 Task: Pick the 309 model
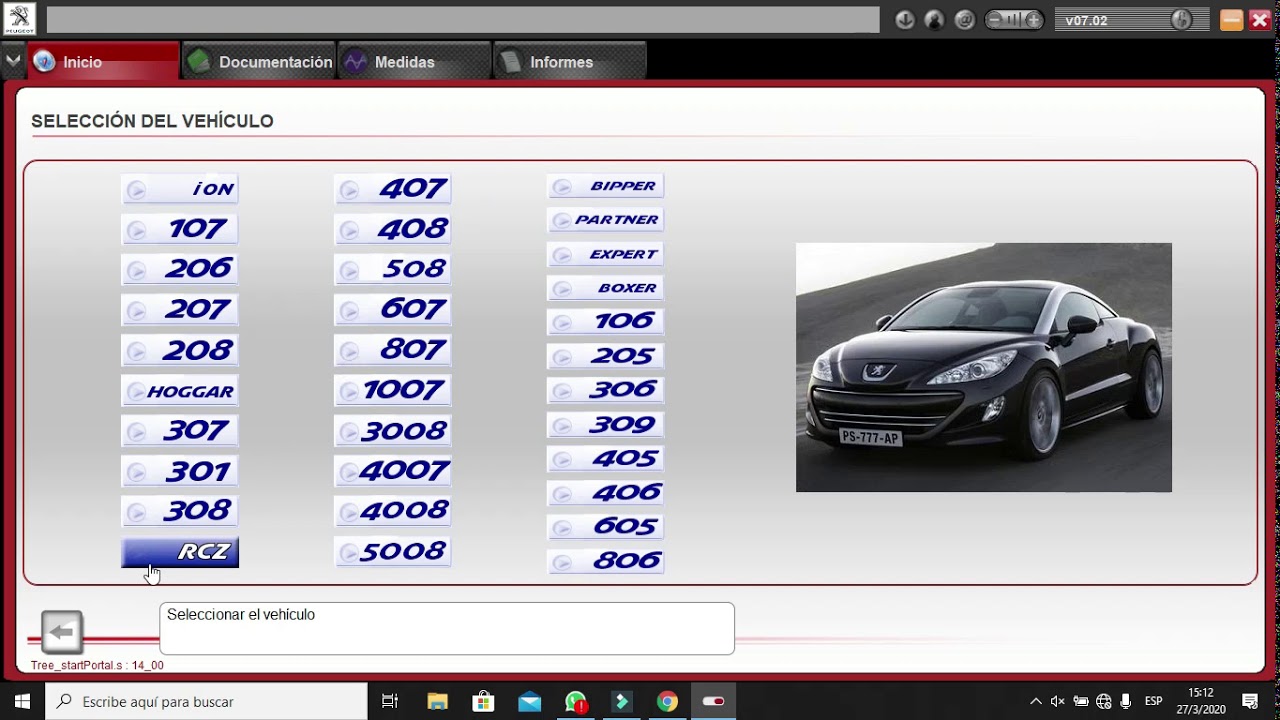pyautogui.click(x=606, y=425)
